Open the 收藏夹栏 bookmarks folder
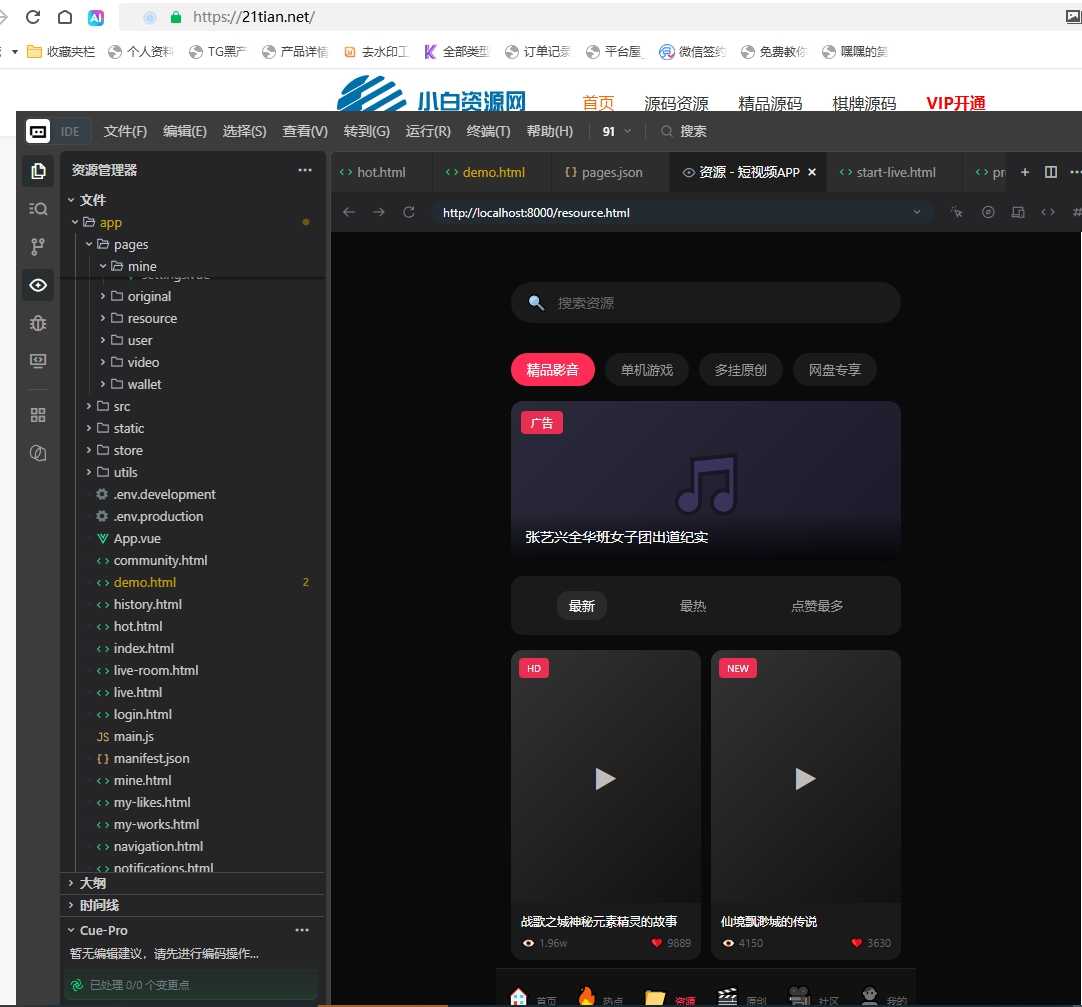 (61, 52)
